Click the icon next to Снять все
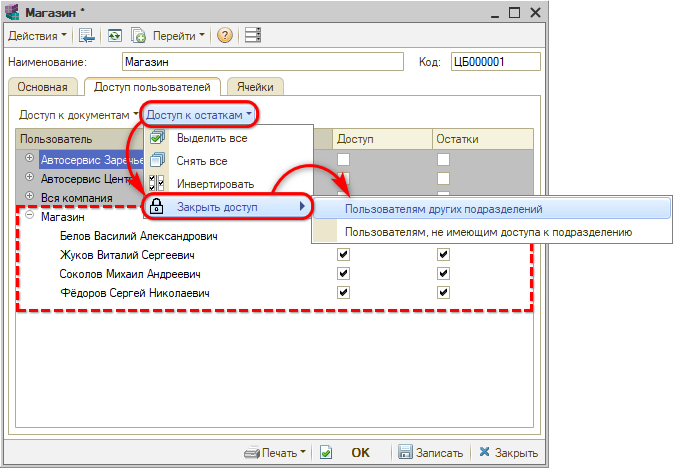The width and height of the screenshot is (673, 468). click(157, 161)
